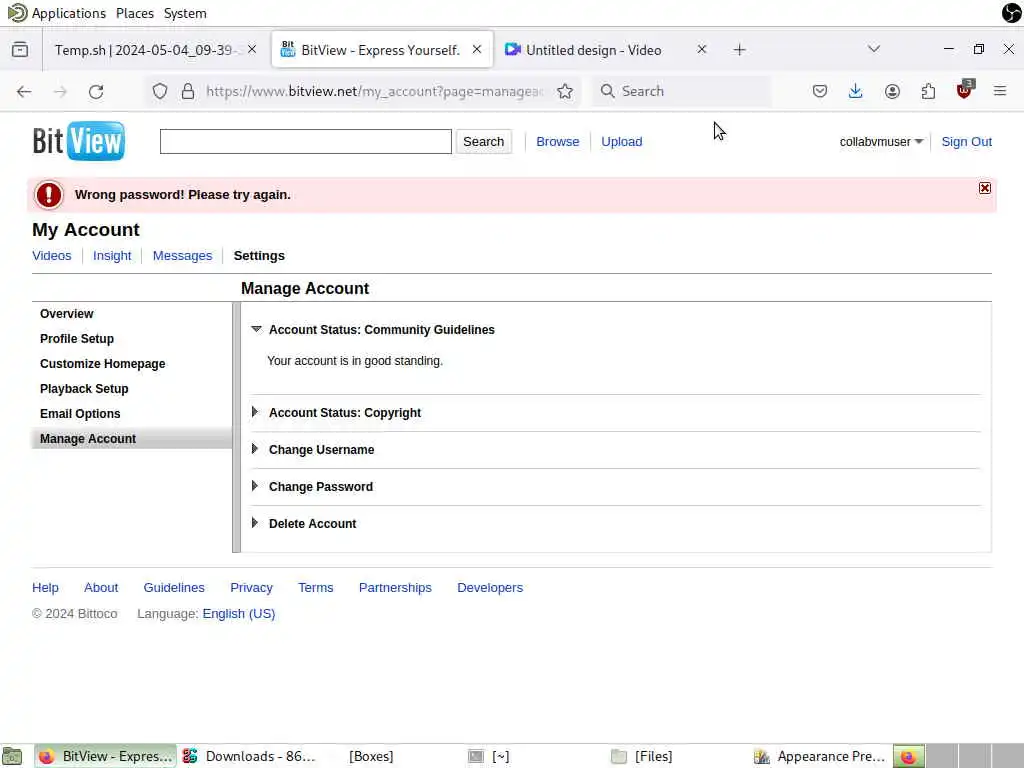This screenshot has width=1024, height=768.
Task: Switch to Downloads window in taskbar
Action: click(249, 756)
